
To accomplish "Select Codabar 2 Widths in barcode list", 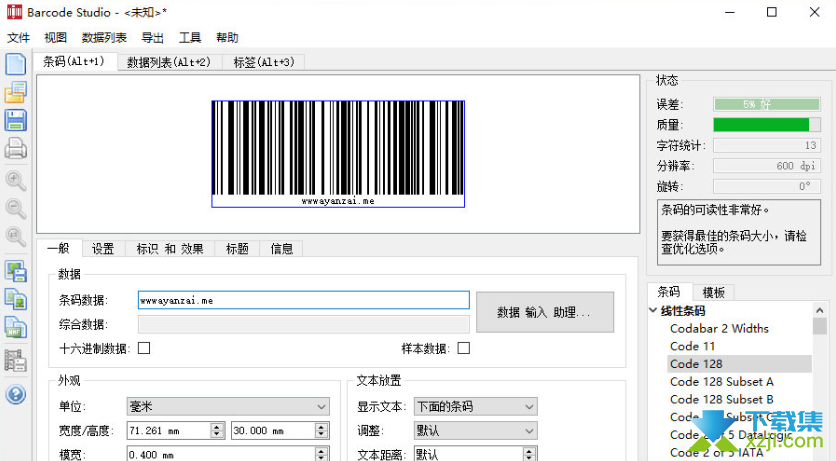I will tap(719, 328).
